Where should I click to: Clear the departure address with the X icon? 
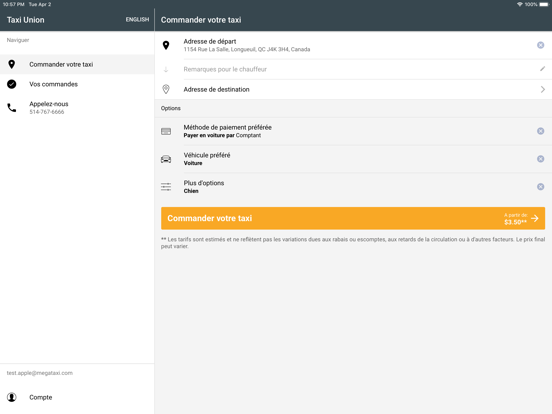pyautogui.click(x=540, y=45)
